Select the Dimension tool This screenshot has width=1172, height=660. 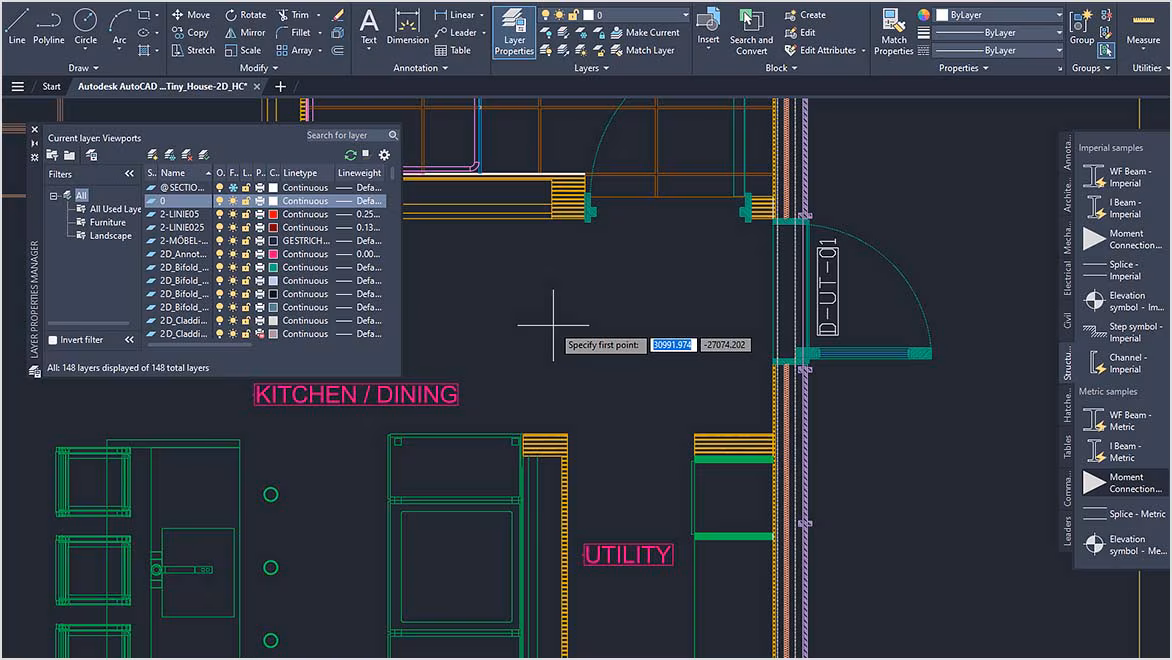[x=407, y=28]
